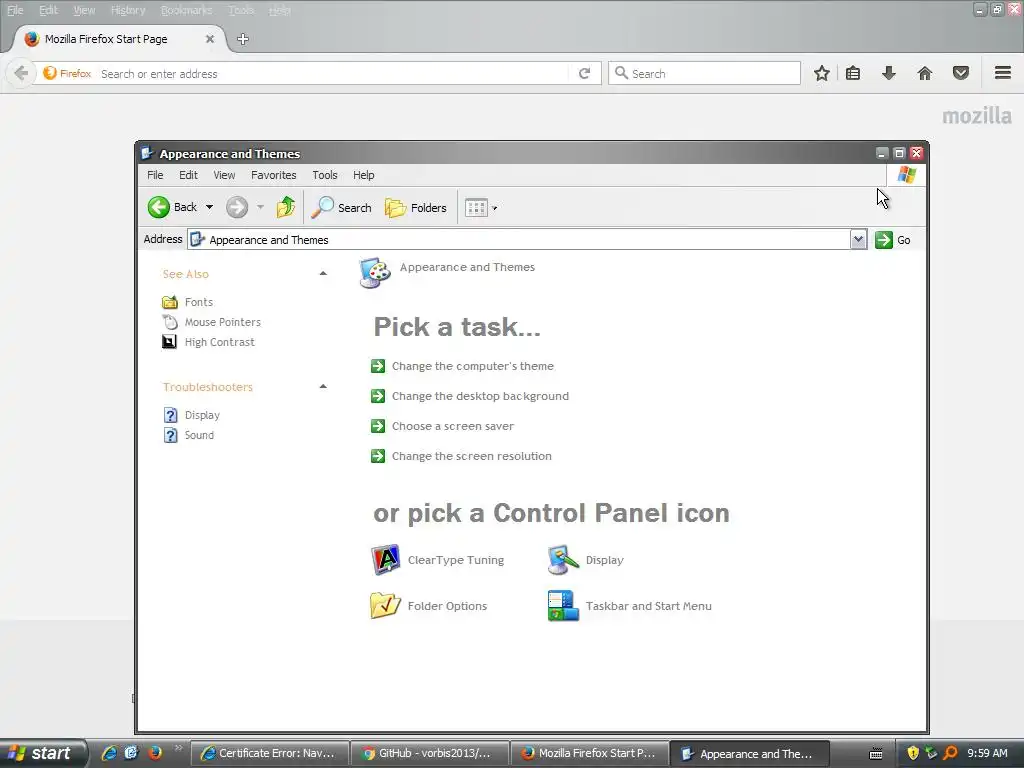
Task: Open the Fonts folder icon
Action: [x=170, y=302]
